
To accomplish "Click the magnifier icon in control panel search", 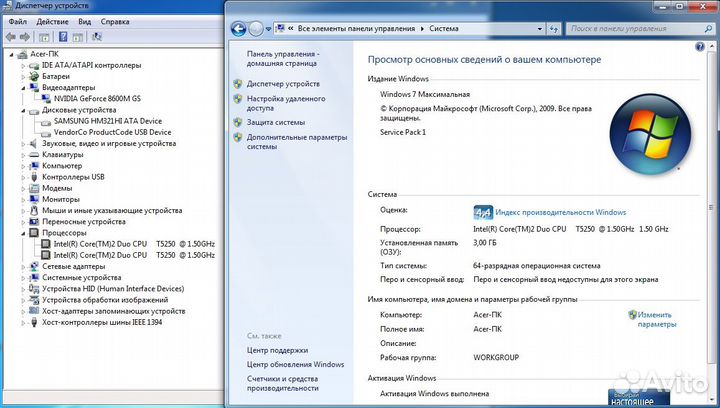I will (x=708, y=28).
